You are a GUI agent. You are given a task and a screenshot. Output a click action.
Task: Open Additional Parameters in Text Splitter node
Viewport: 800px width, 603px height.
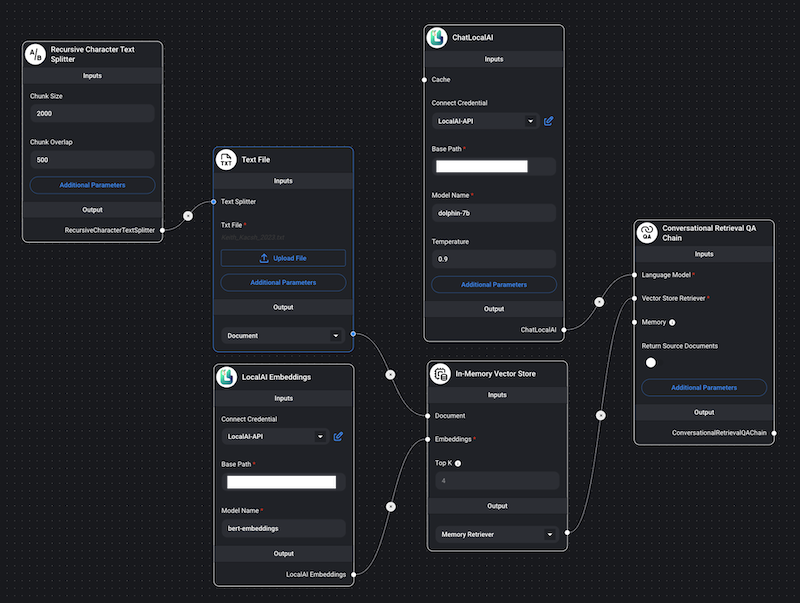pos(92,185)
